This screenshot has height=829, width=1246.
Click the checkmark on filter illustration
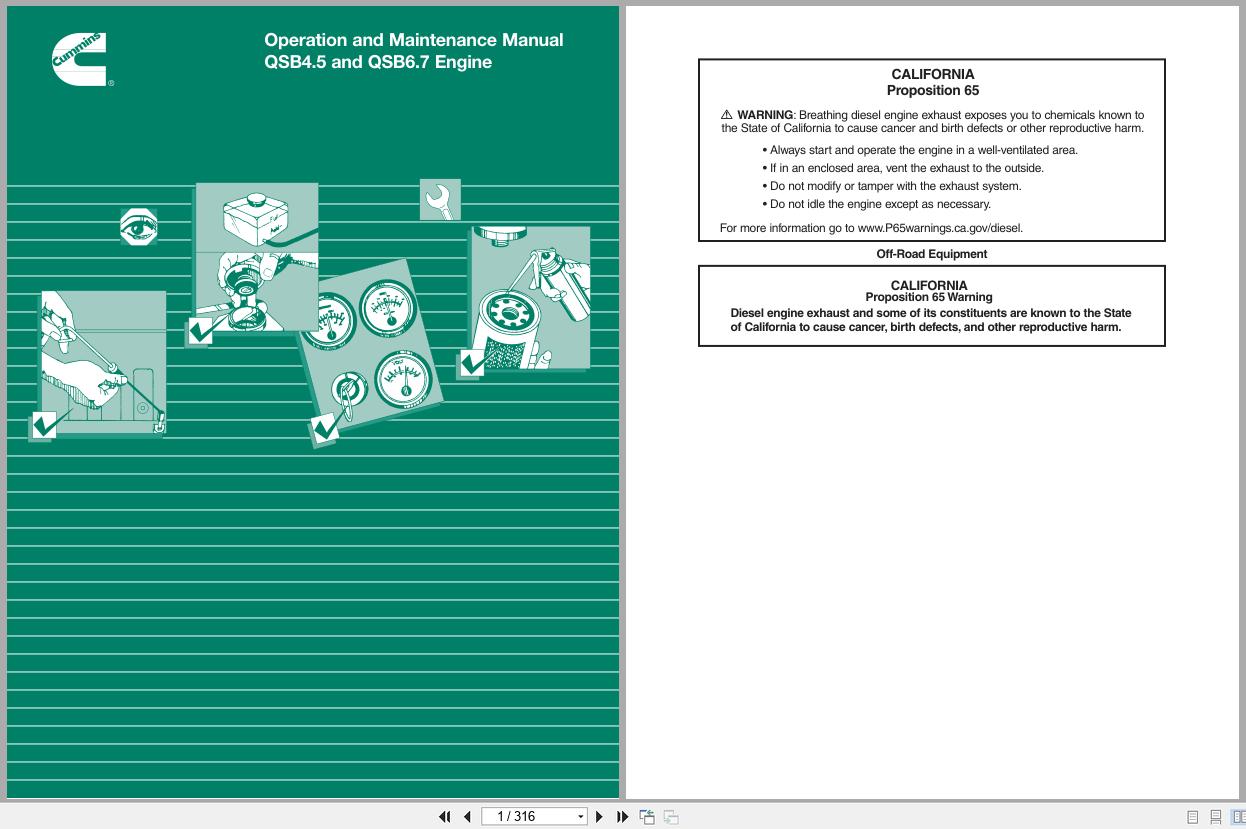pyautogui.click(x=471, y=363)
